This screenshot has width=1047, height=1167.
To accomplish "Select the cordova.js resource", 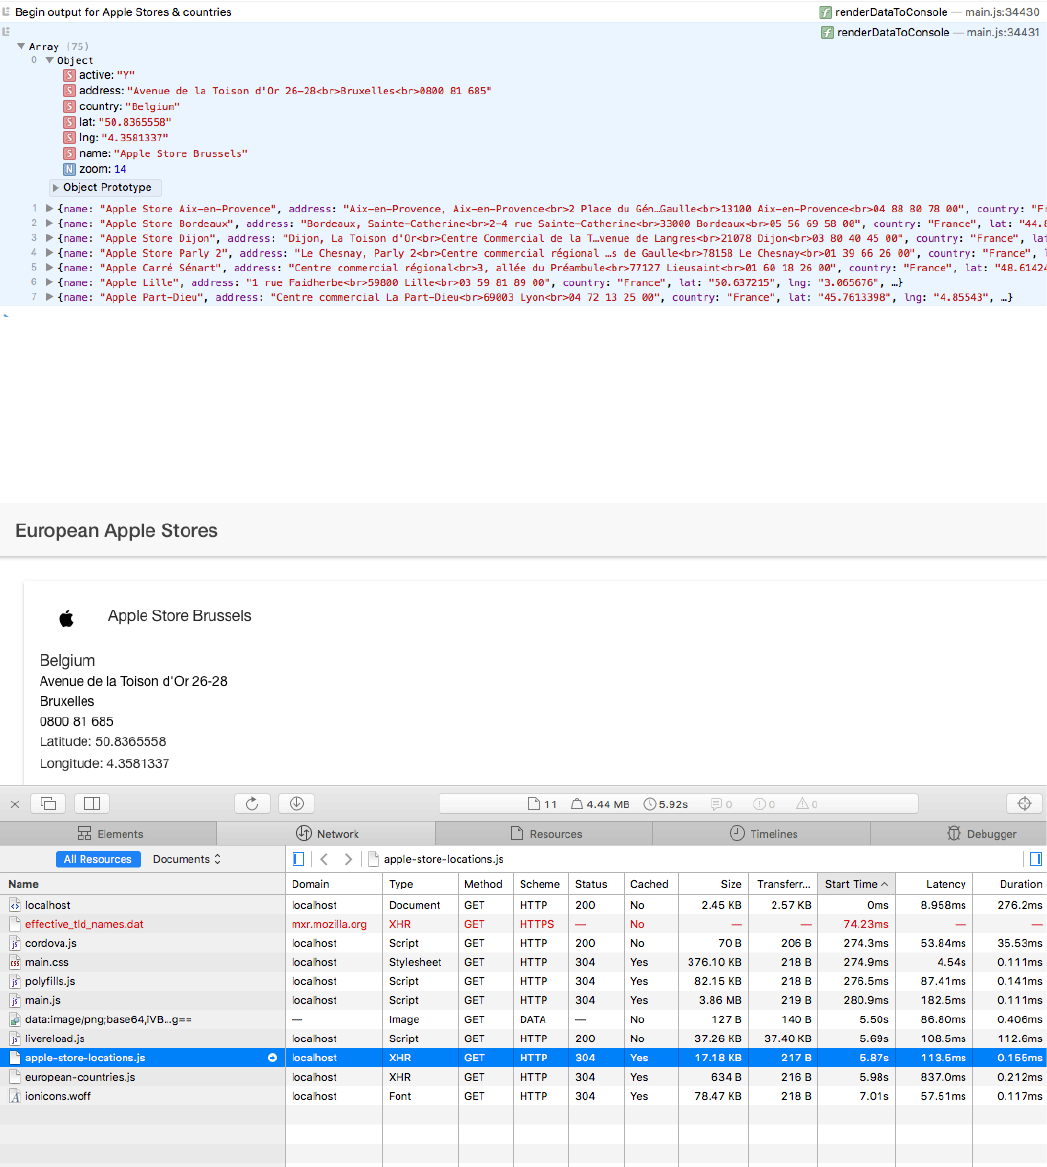I will click(523, 943).
